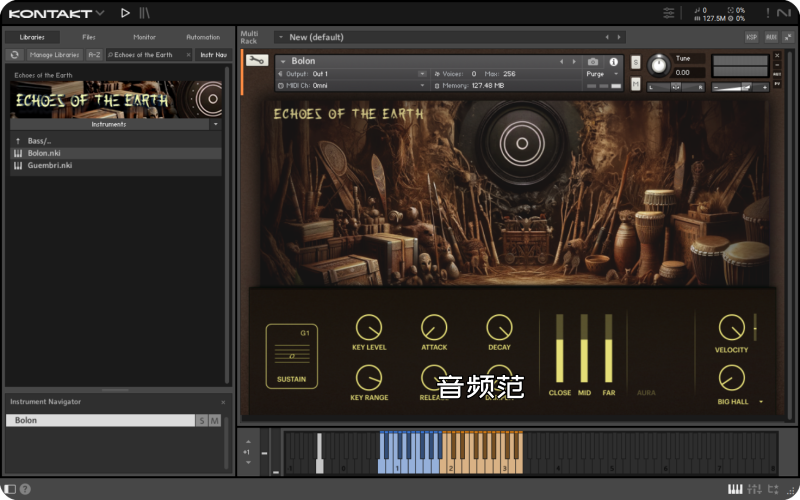Refresh the libraries list
Image resolution: width=800 pixels, height=500 pixels.
coord(15,55)
